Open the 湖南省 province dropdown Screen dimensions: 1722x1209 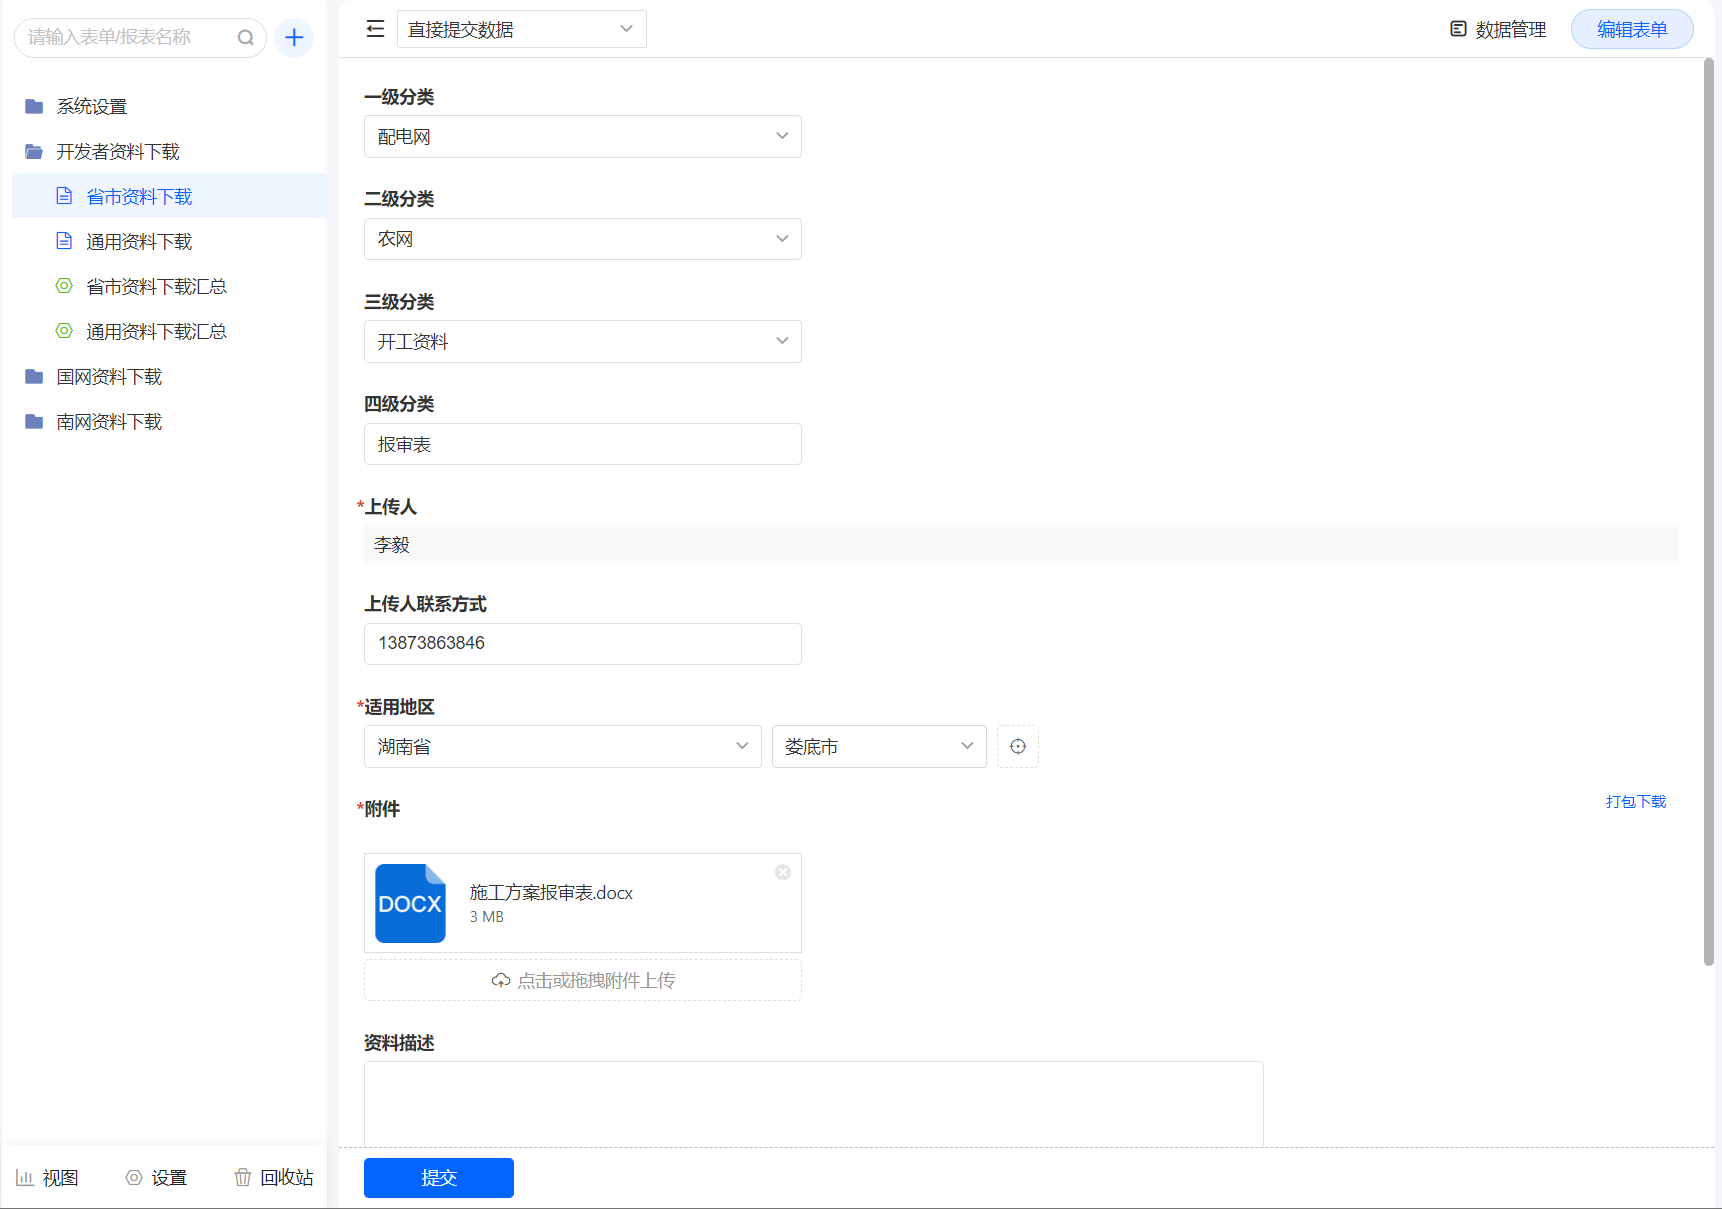562,747
